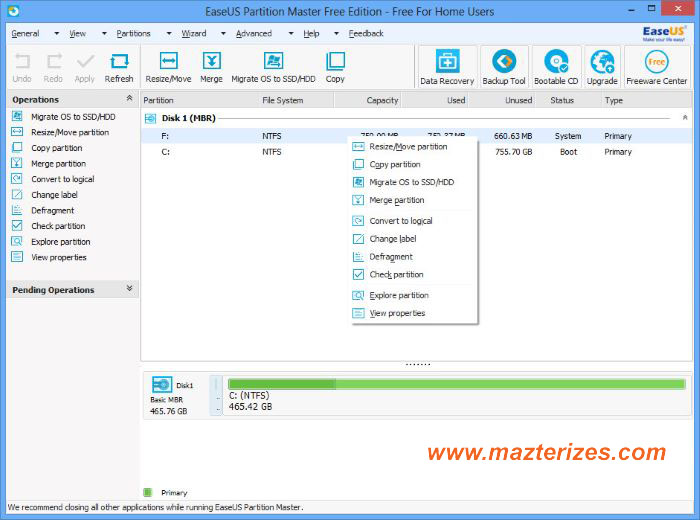The height and width of the screenshot is (520, 700).
Task: Sort by the Type column header
Action: (647, 100)
